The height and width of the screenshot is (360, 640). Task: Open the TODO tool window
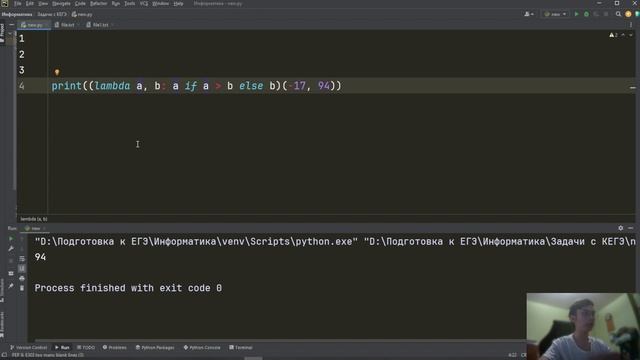86,348
